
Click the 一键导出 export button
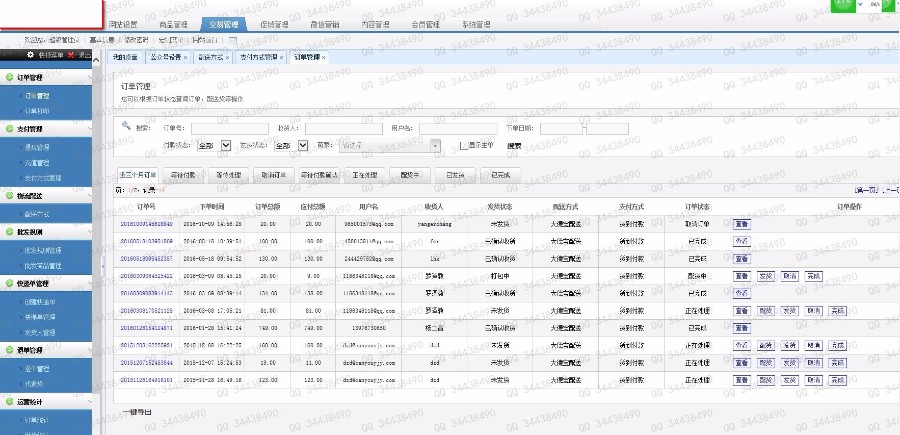[x=137, y=412]
